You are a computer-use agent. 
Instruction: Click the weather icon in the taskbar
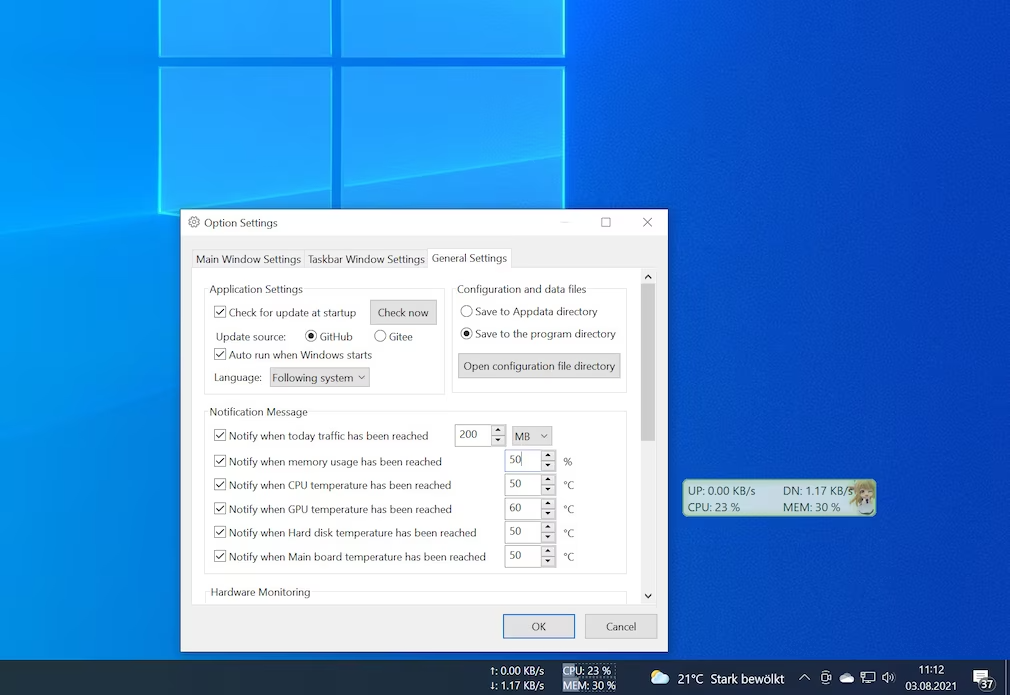pyautogui.click(x=659, y=678)
